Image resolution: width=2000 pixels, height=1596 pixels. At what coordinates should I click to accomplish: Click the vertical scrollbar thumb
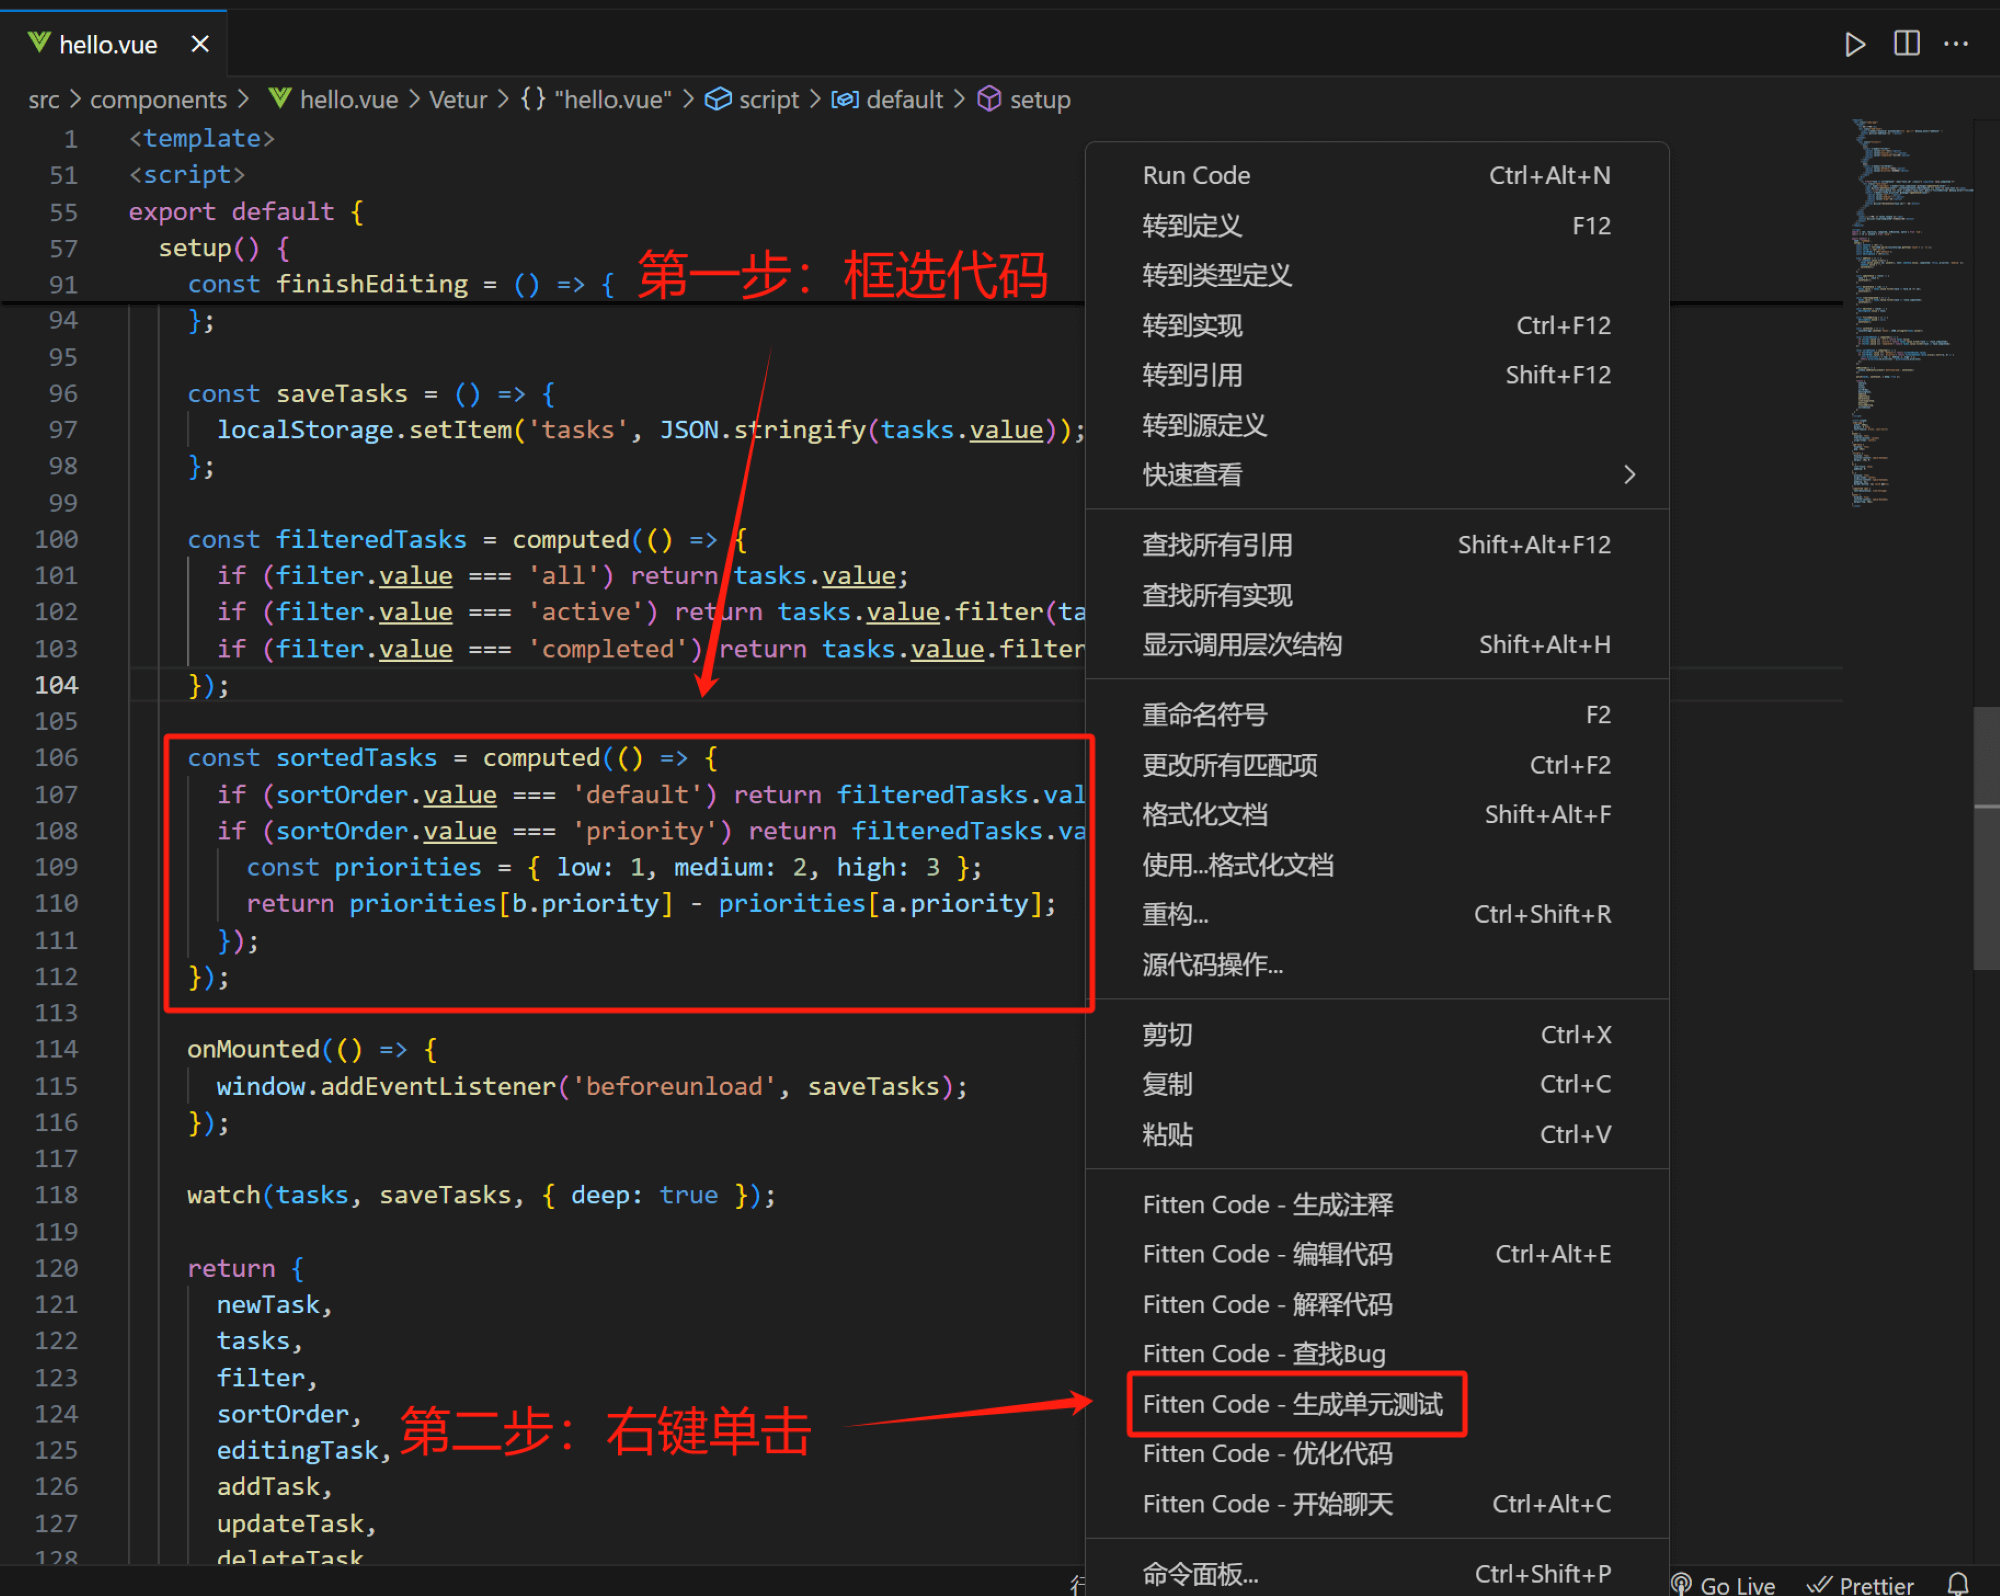click(x=1986, y=838)
